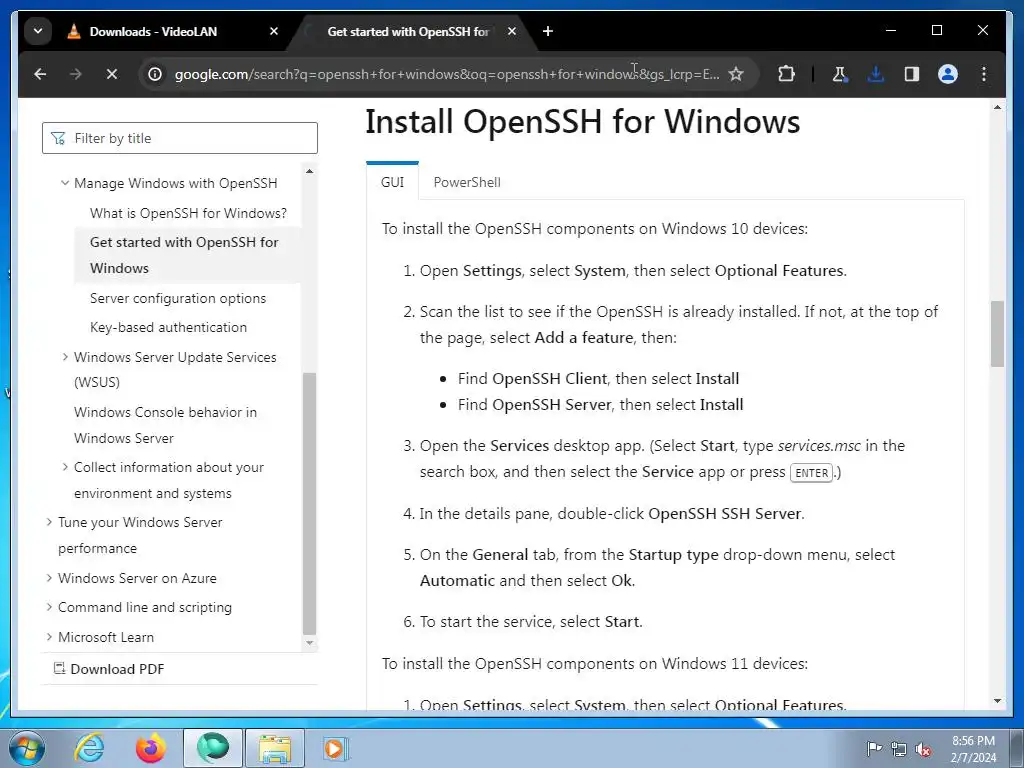Open Windows Explorer folder on taskbar
The height and width of the screenshot is (768, 1024).
[275, 748]
